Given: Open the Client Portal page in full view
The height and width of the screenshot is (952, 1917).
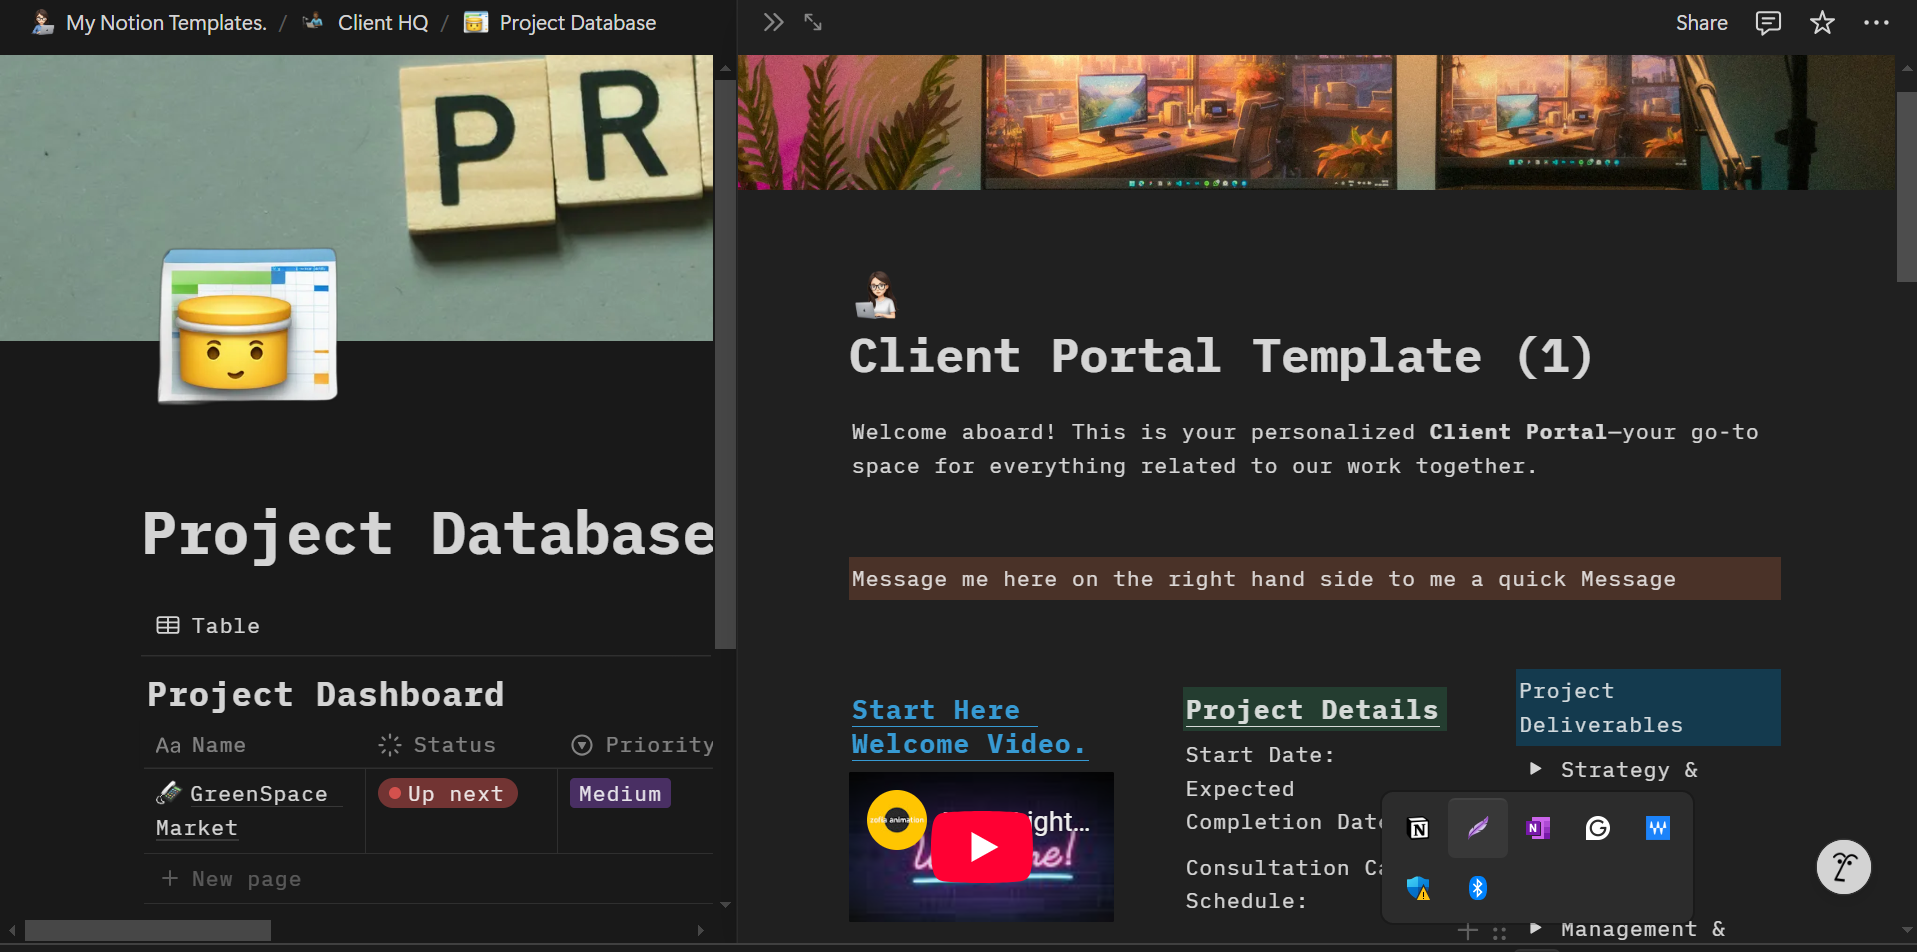Looking at the screenshot, I should tap(813, 22).
